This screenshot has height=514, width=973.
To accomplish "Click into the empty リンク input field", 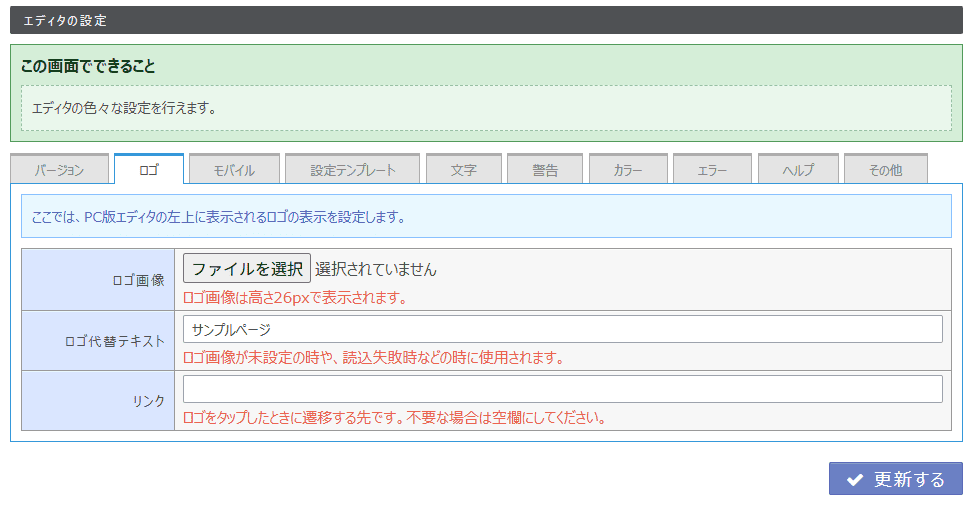I will 562,389.
